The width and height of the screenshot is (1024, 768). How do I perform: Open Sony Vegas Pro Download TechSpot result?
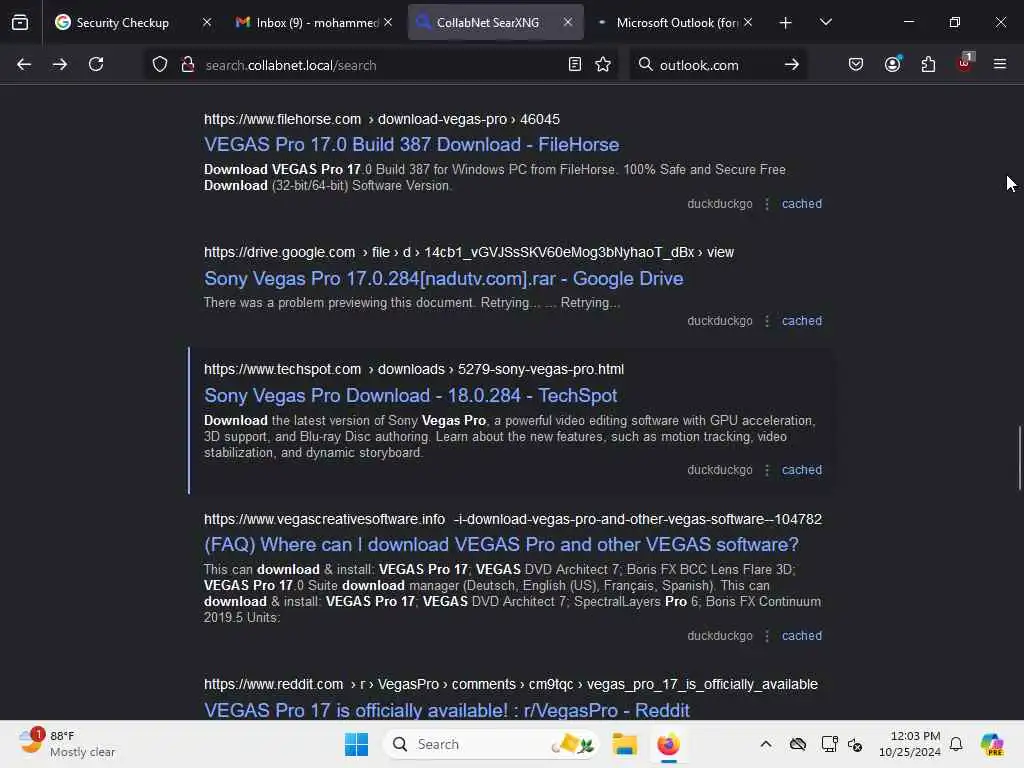point(410,395)
